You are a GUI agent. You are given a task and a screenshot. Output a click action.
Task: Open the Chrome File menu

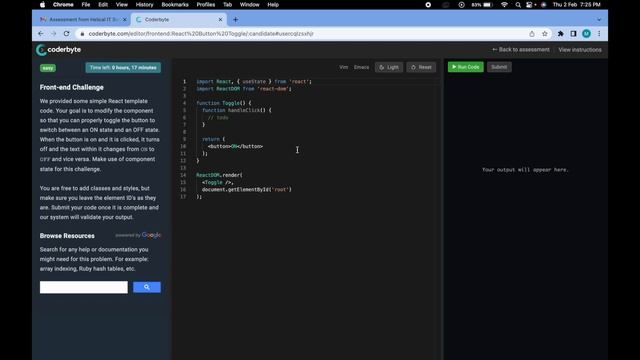86,5
